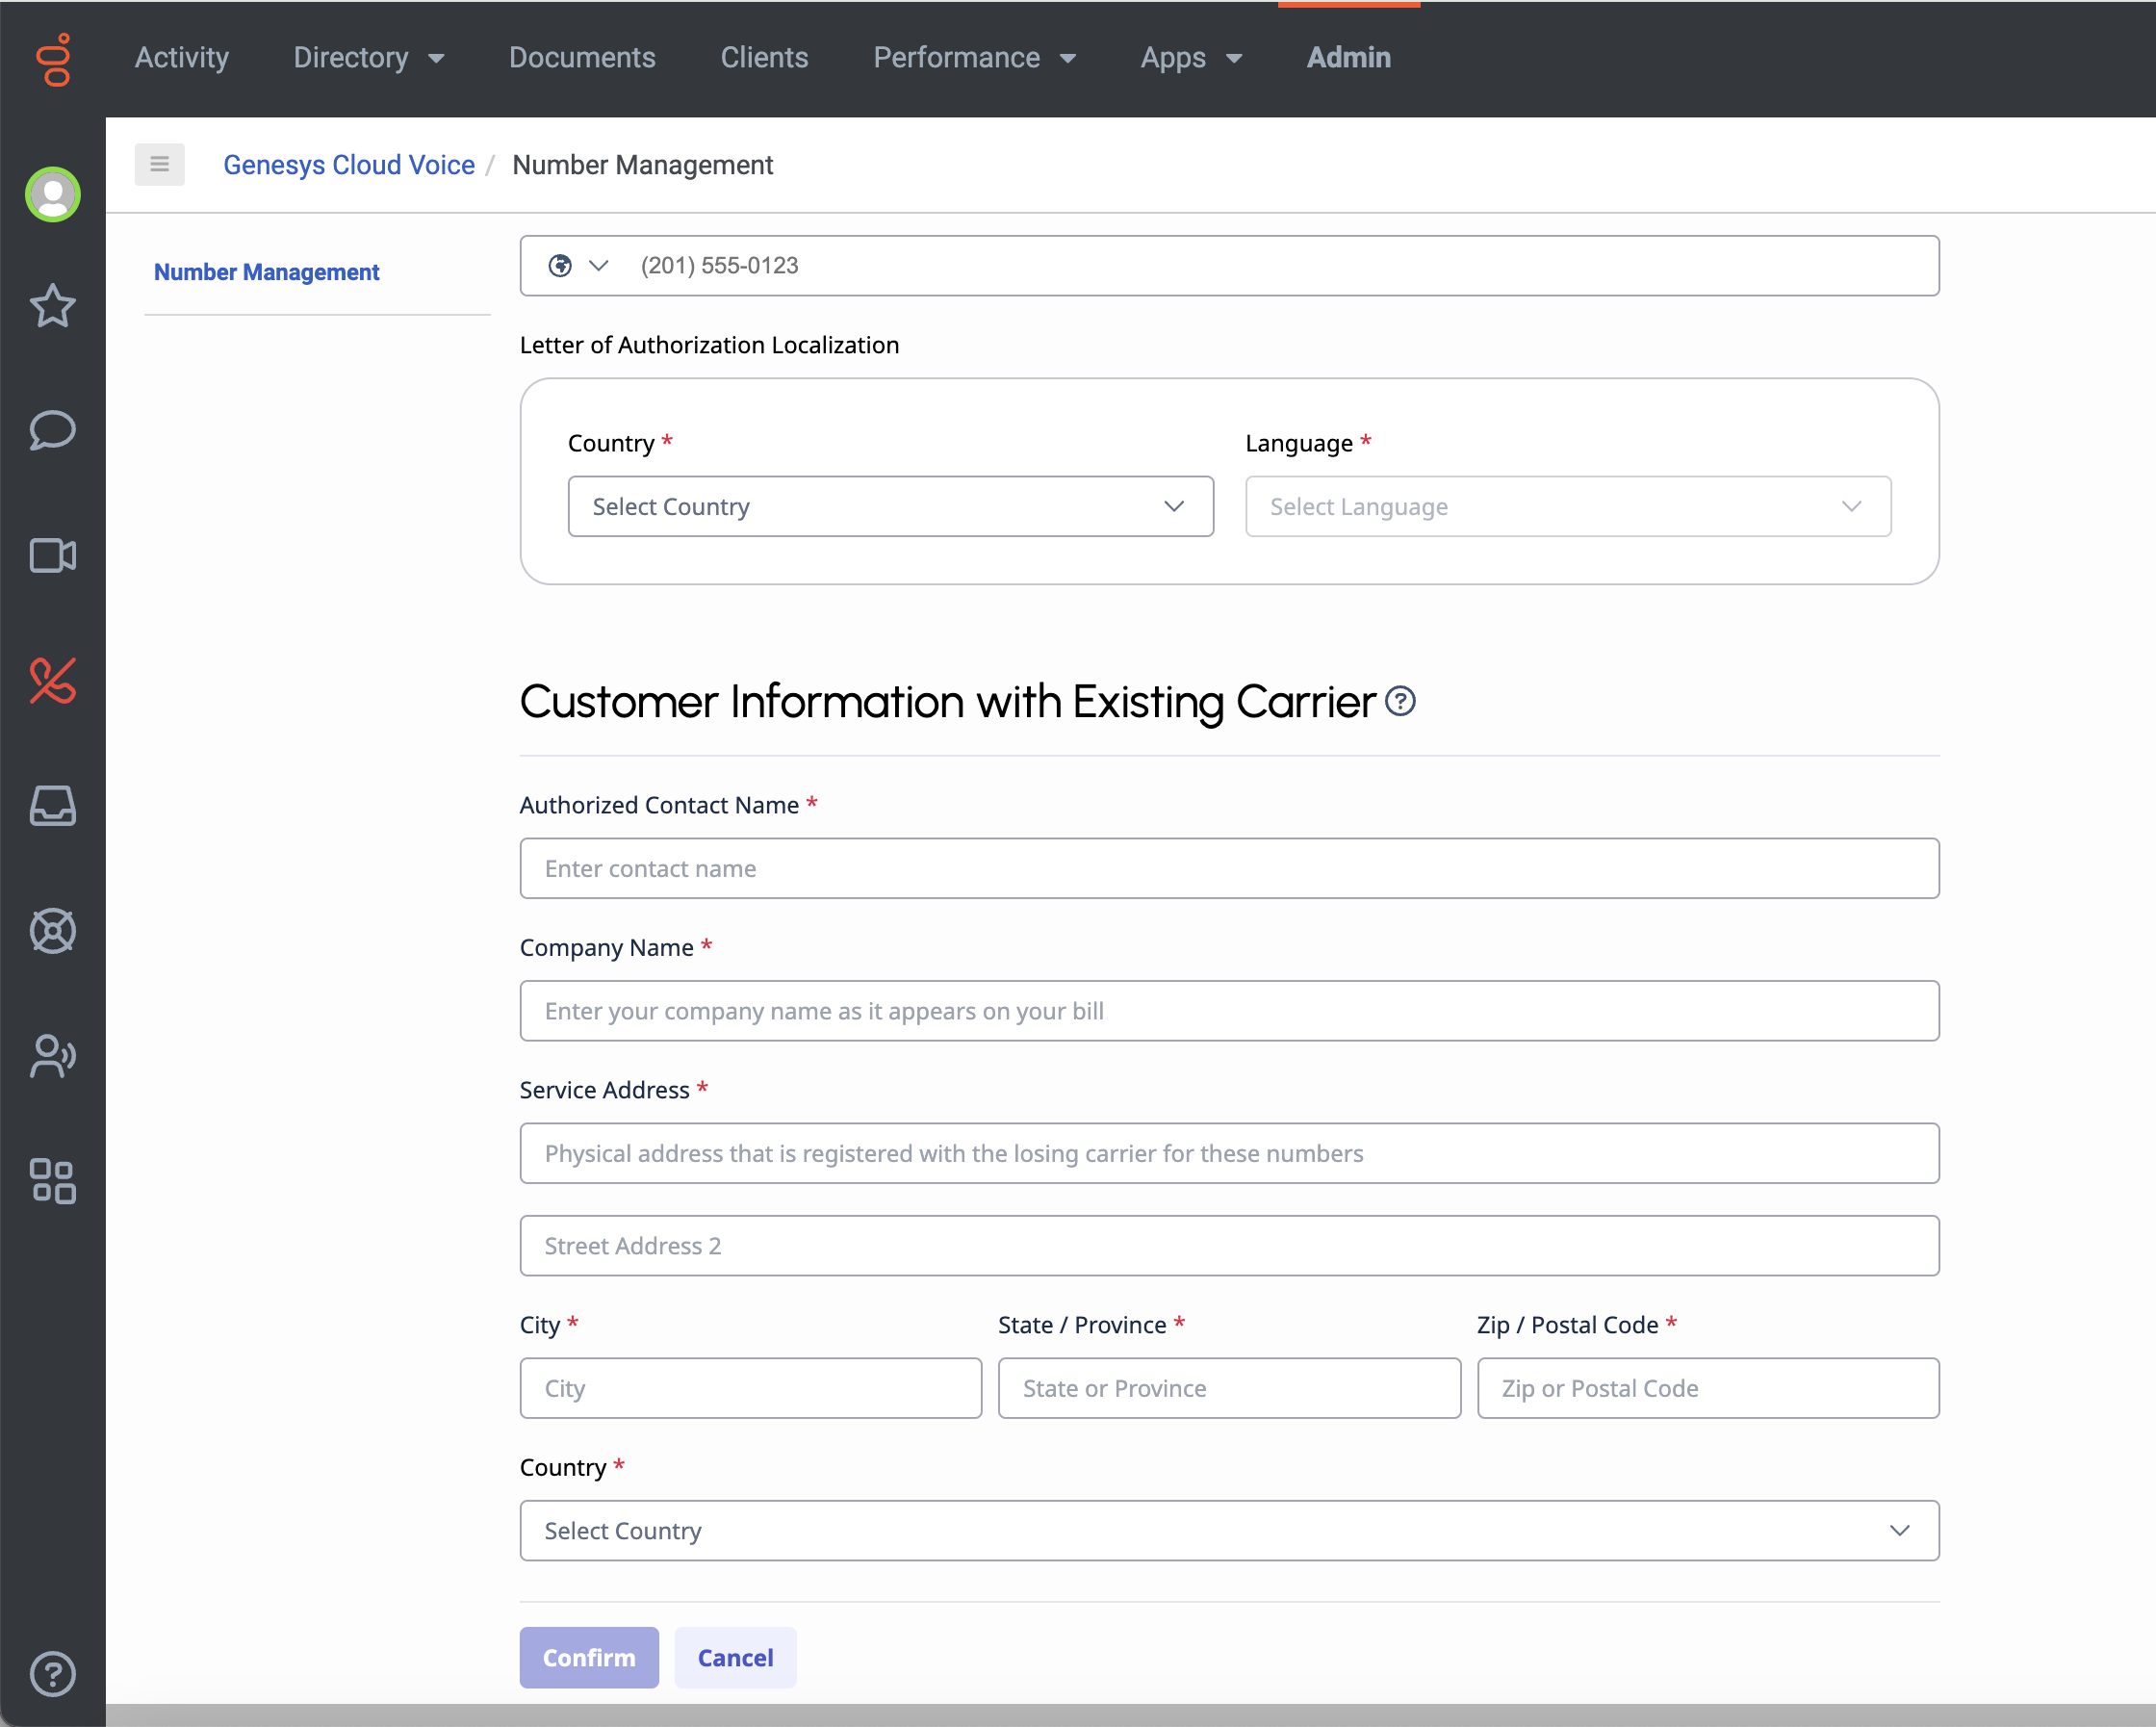The height and width of the screenshot is (1727, 2156).
Task: Open the phone country code globe dropdown
Action: (x=578, y=266)
